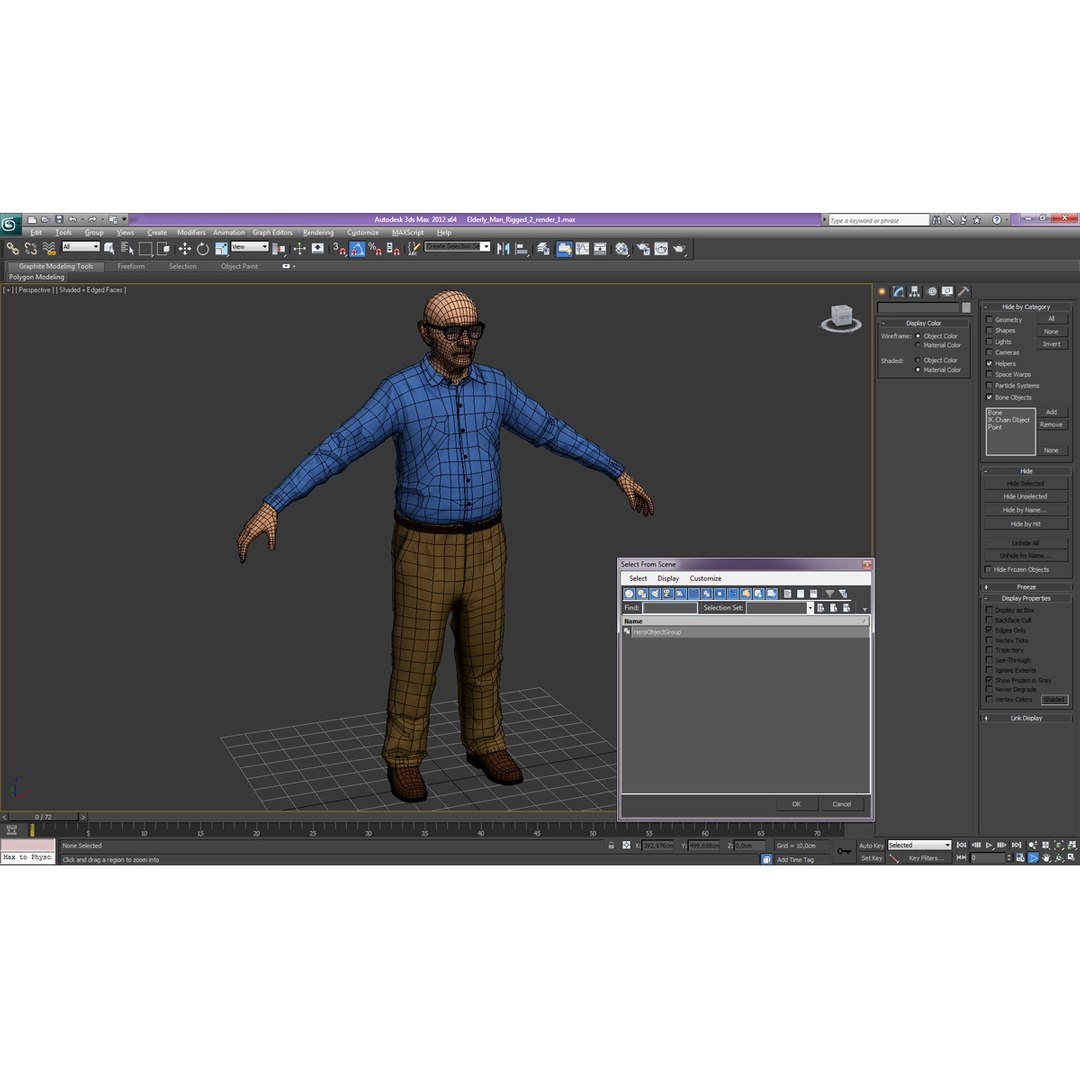
Task: Click the Mirror tool icon
Action: pyautogui.click(x=503, y=249)
